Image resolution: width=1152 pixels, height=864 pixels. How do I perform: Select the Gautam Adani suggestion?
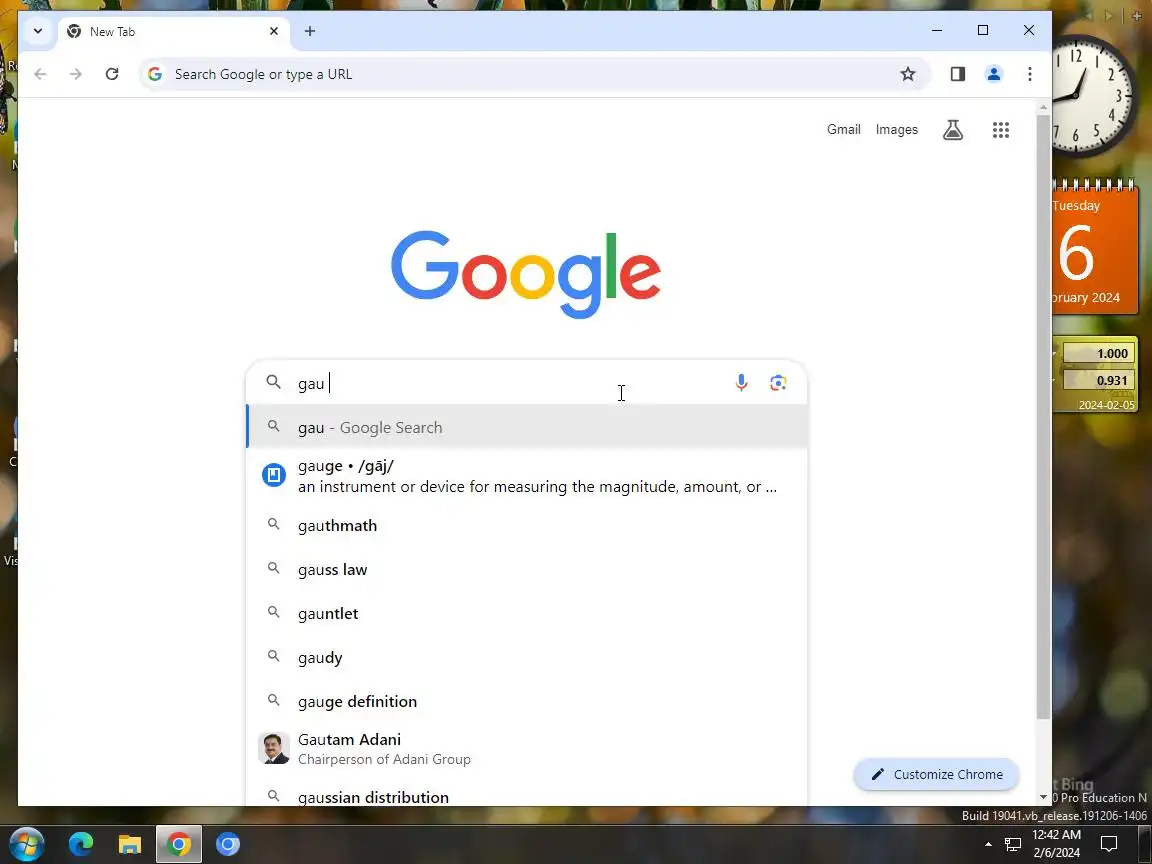[x=527, y=749]
